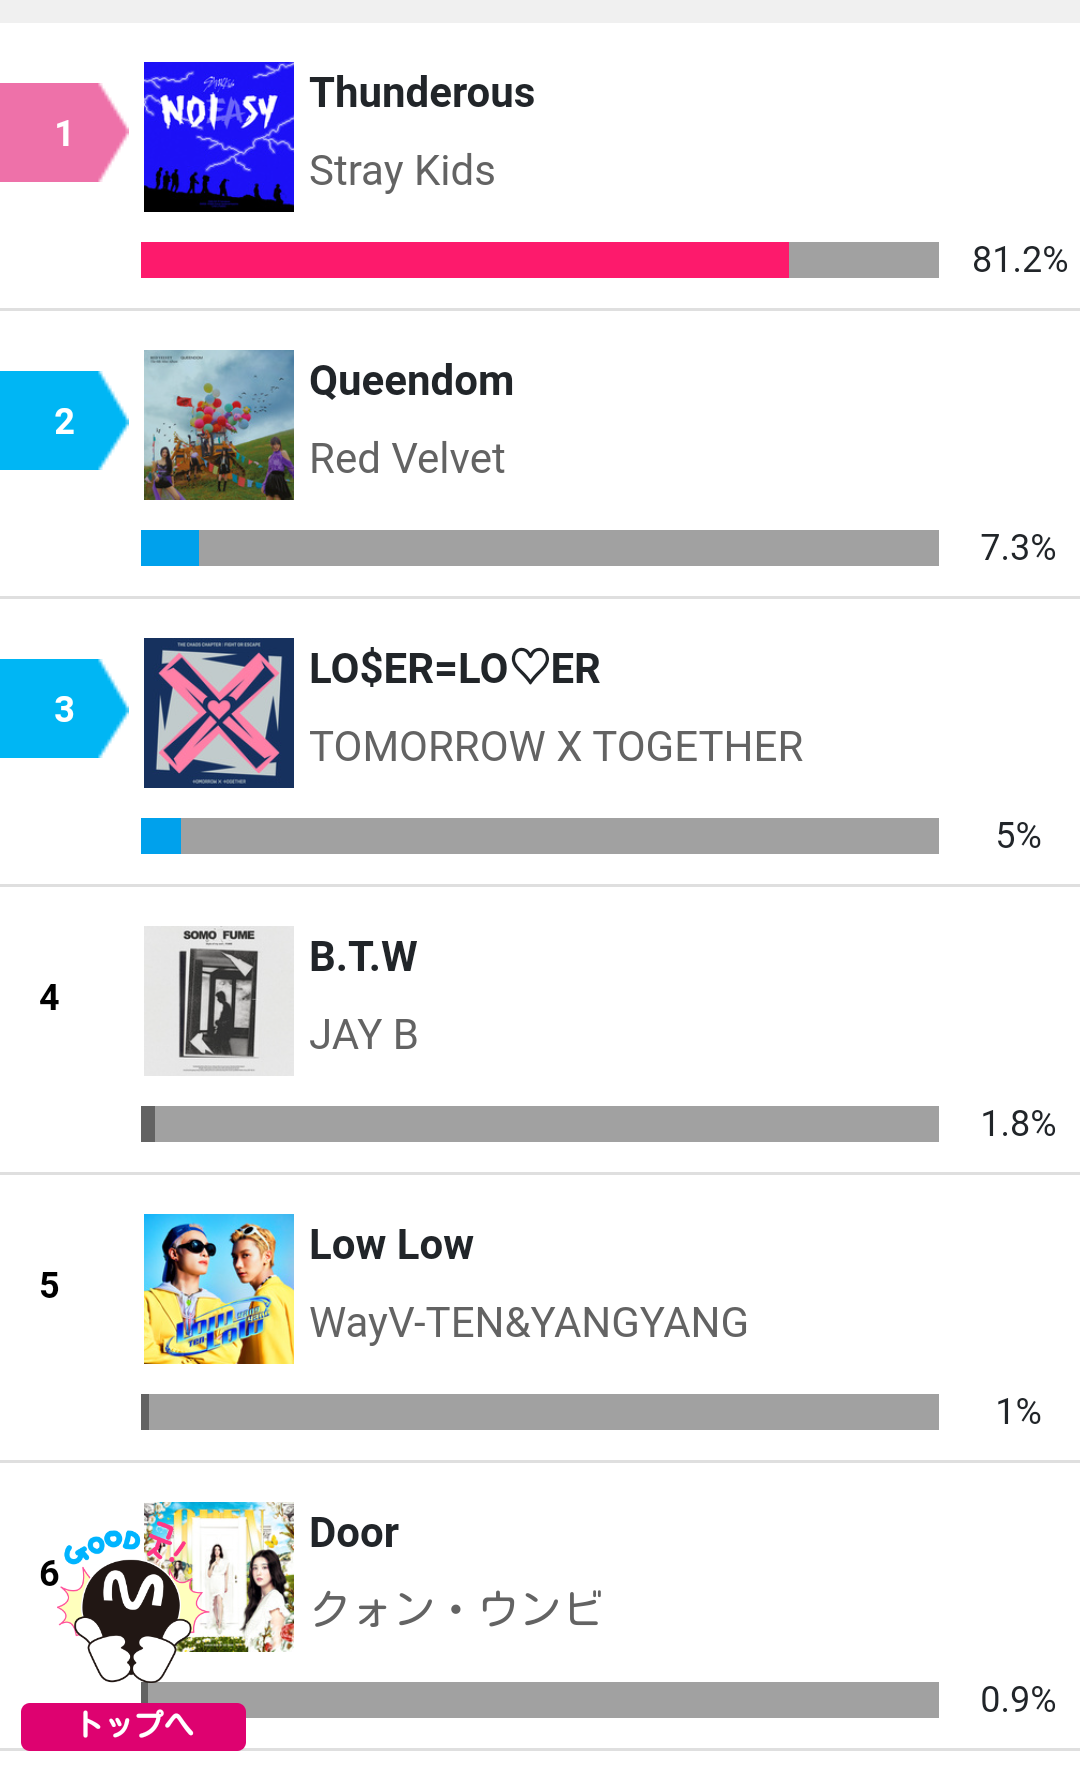1080x1767 pixels.
Task: Open the Queendom album artwork
Action: coord(218,425)
